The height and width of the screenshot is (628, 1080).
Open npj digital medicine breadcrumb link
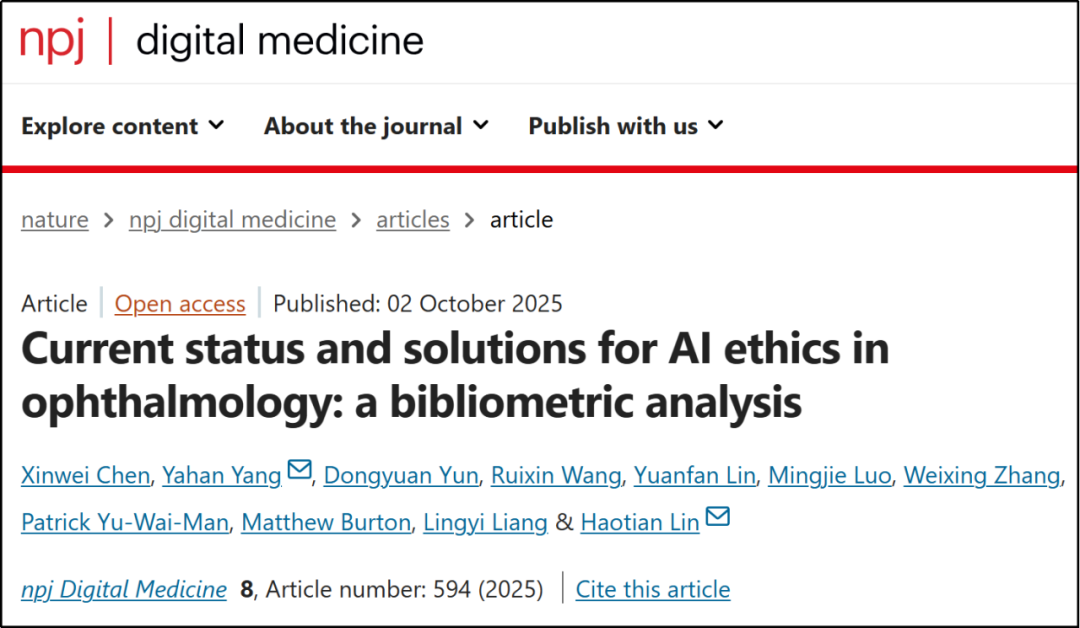point(232,220)
